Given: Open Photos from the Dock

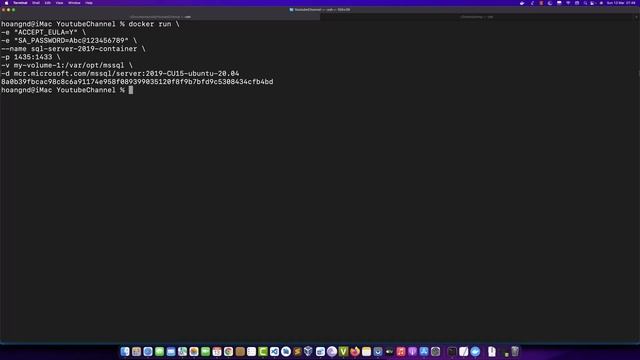Looking at the screenshot, I should [x=194, y=351].
